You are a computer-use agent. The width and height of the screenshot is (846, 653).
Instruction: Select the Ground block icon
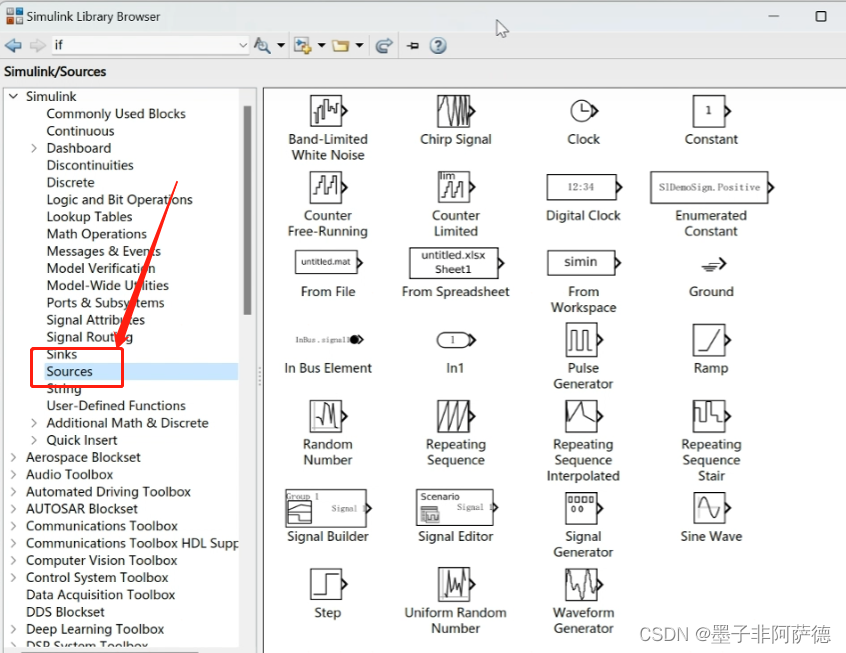pyautogui.click(x=713, y=264)
